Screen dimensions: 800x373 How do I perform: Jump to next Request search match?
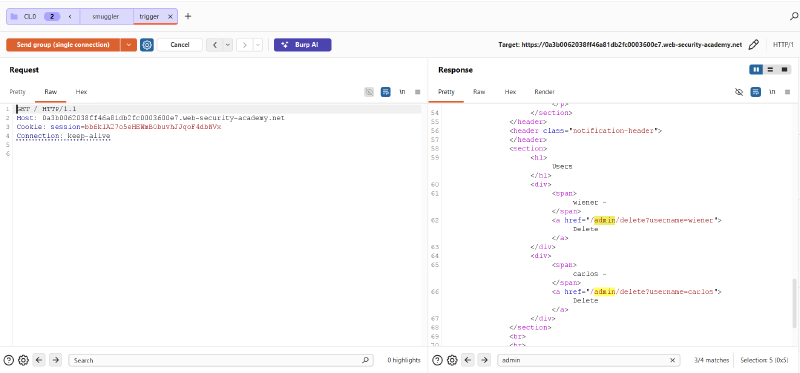pos(56,360)
